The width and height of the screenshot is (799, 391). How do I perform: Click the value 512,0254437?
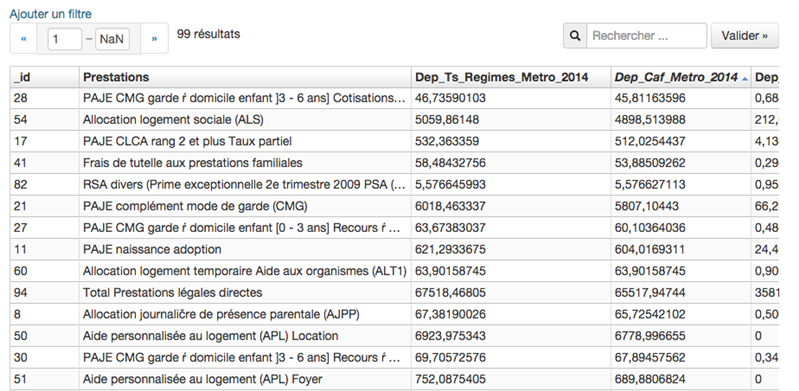tap(650, 141)
